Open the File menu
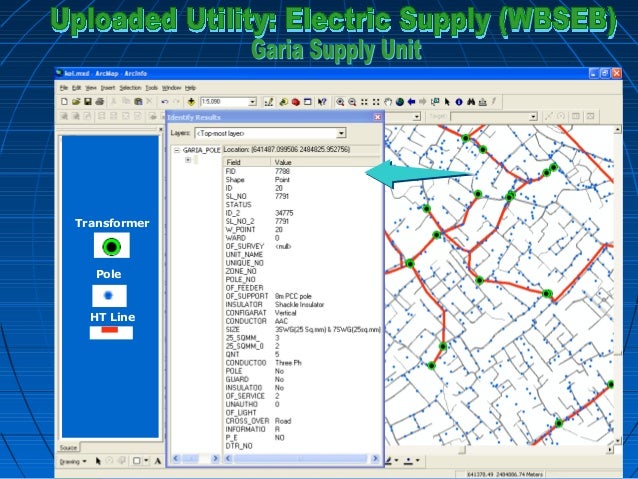 point(64,88)
